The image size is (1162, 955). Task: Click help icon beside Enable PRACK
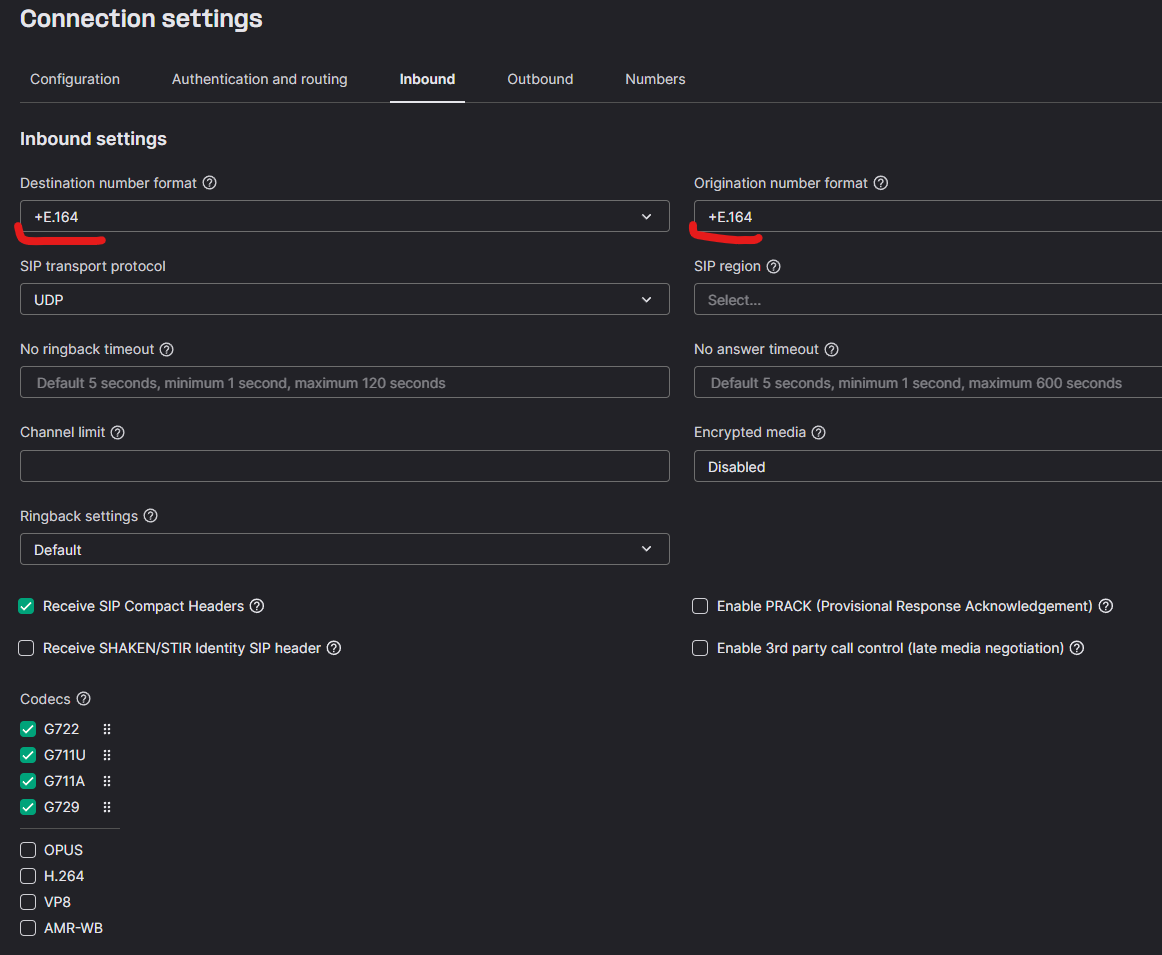coord(1106,606)
